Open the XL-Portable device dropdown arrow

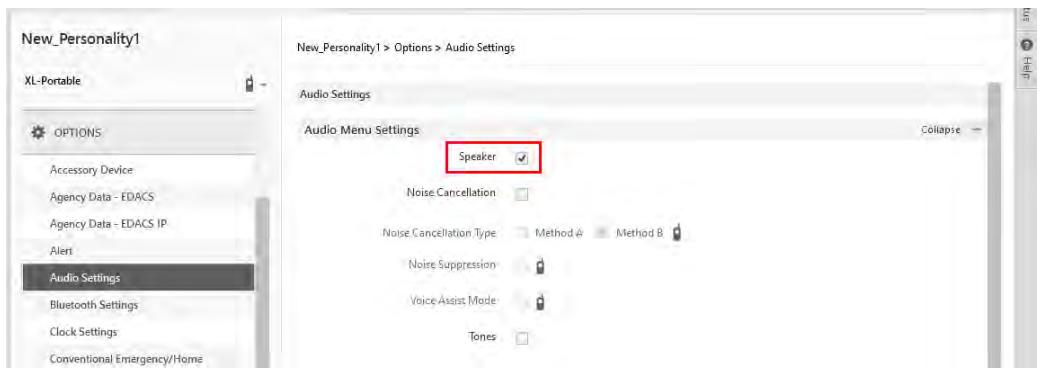pyautogui.click(x=263, y=85)
